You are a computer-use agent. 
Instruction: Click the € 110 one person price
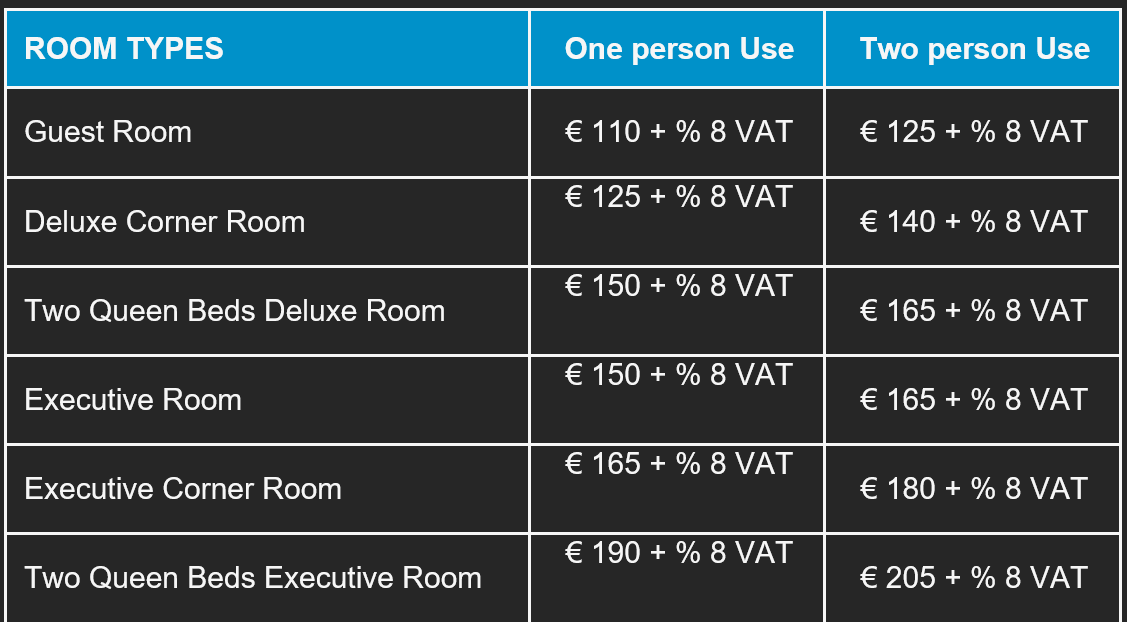coord(678,132)
